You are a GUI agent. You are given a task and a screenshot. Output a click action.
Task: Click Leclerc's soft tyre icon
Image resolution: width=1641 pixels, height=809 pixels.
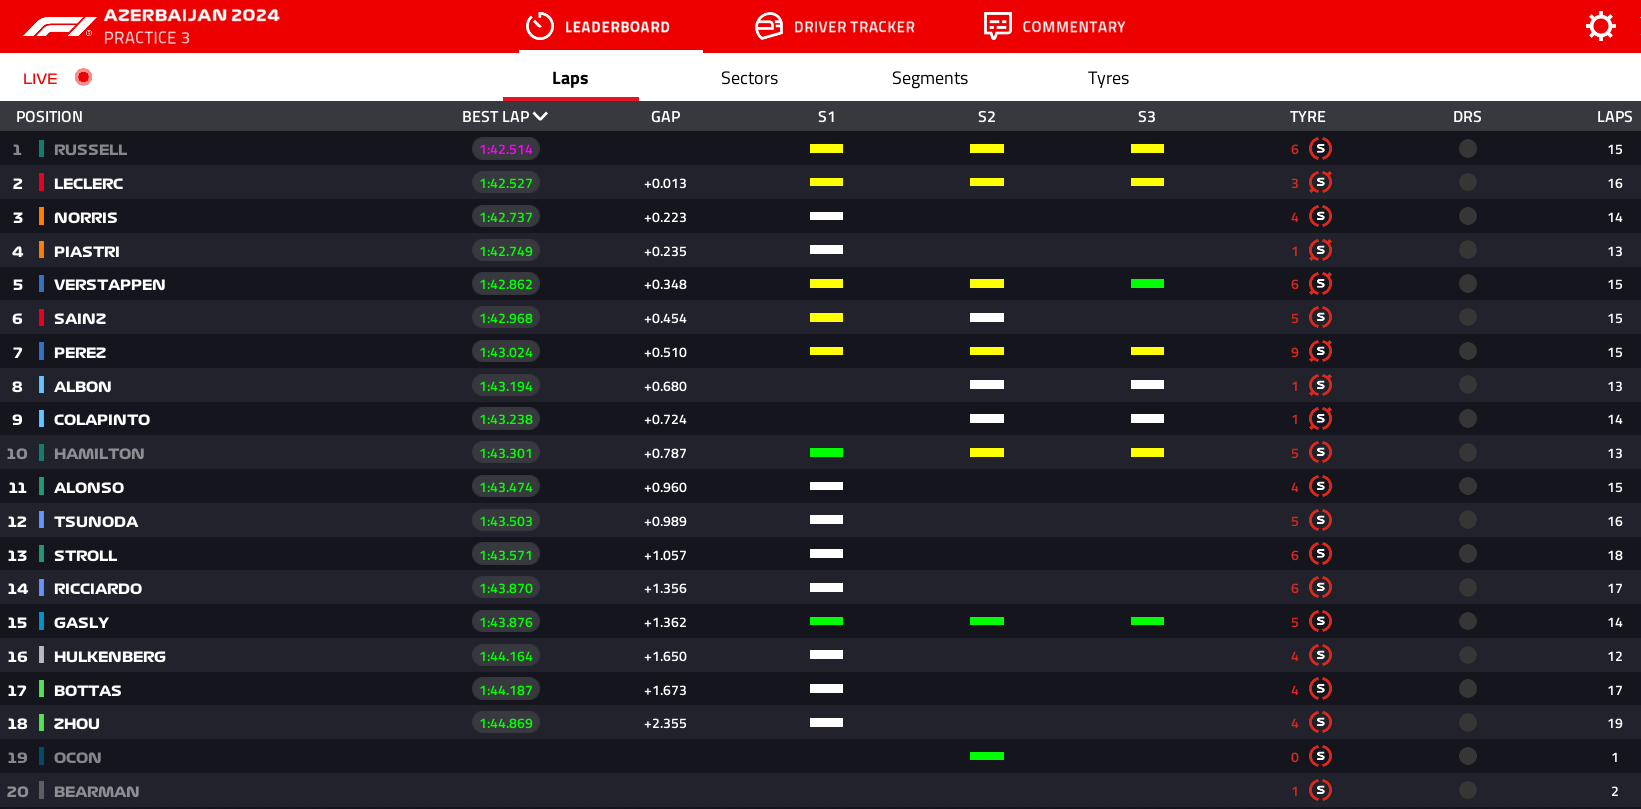coord(1321,183)
